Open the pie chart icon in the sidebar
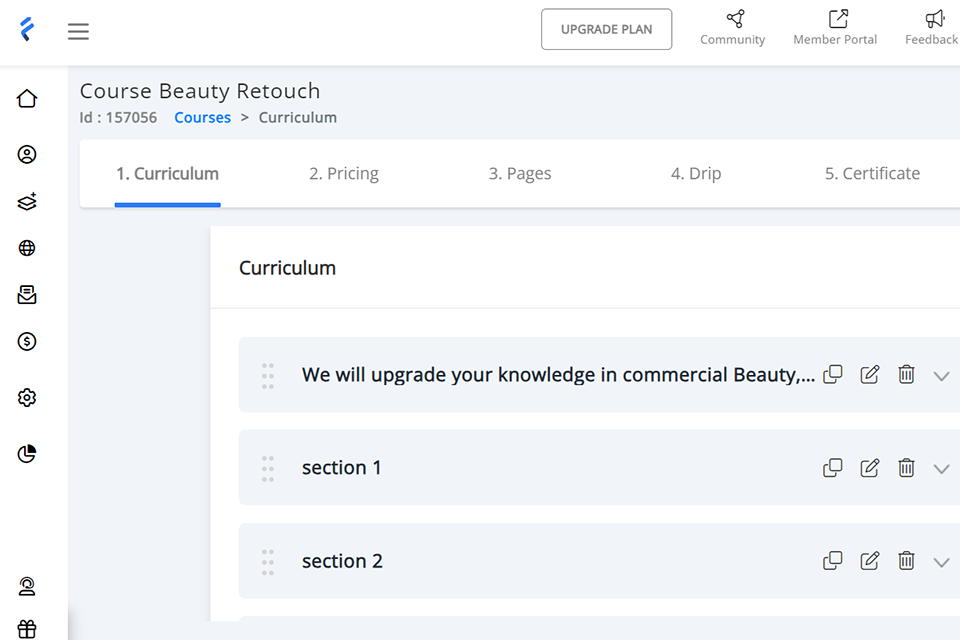This screenshot has width=960, height=640. pyautogui.click(x=27, y=454)
